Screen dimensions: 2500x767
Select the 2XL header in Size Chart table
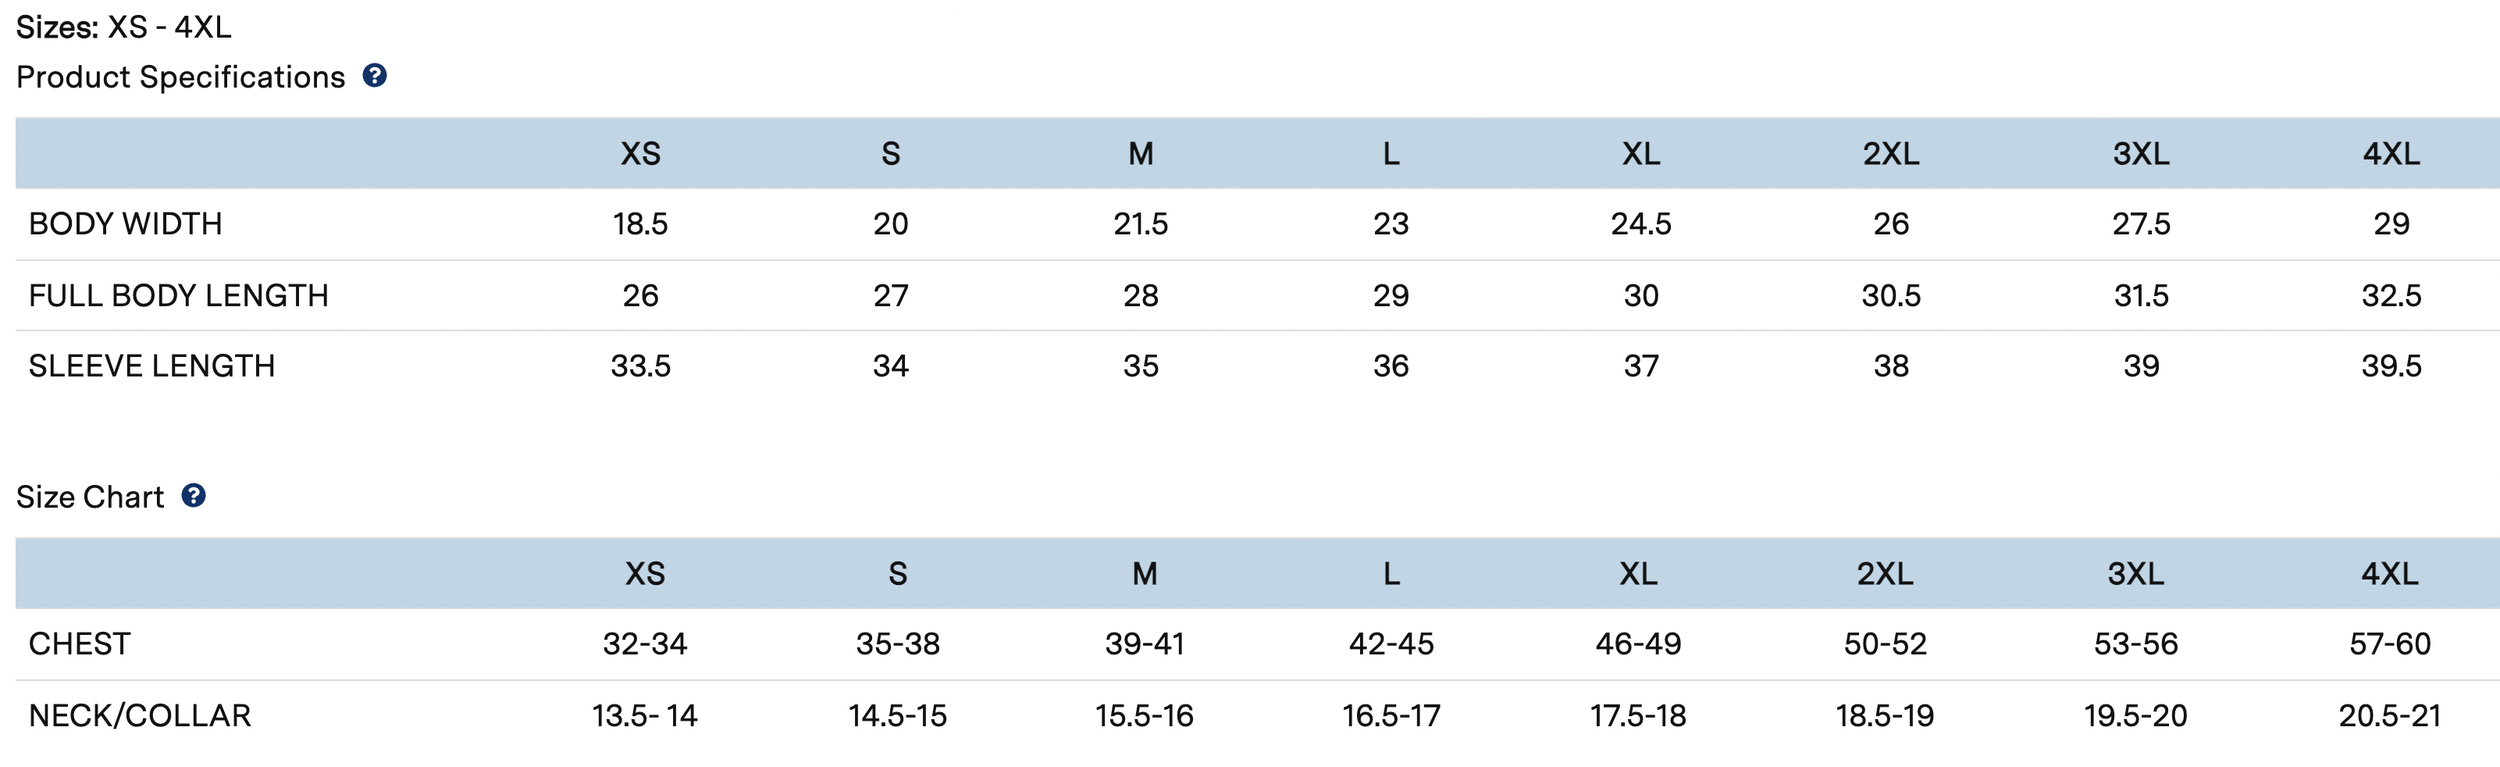pos(1885,574)
